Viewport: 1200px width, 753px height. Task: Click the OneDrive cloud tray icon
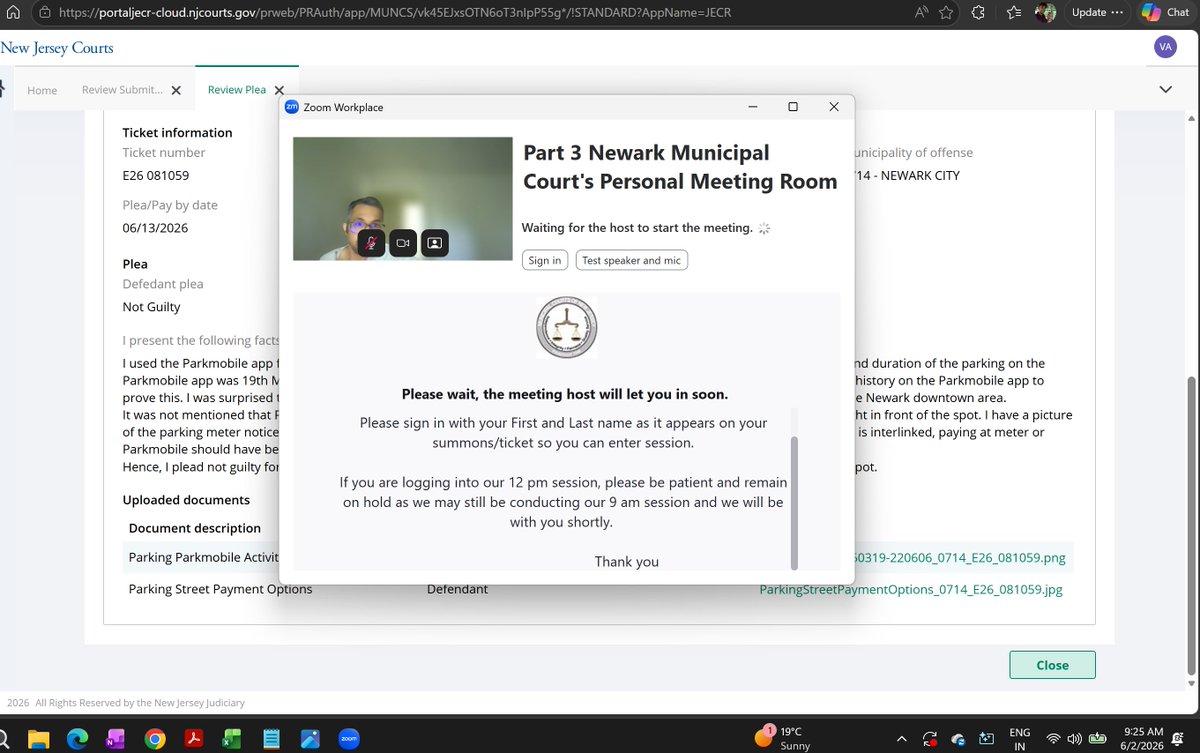(958, 739)
